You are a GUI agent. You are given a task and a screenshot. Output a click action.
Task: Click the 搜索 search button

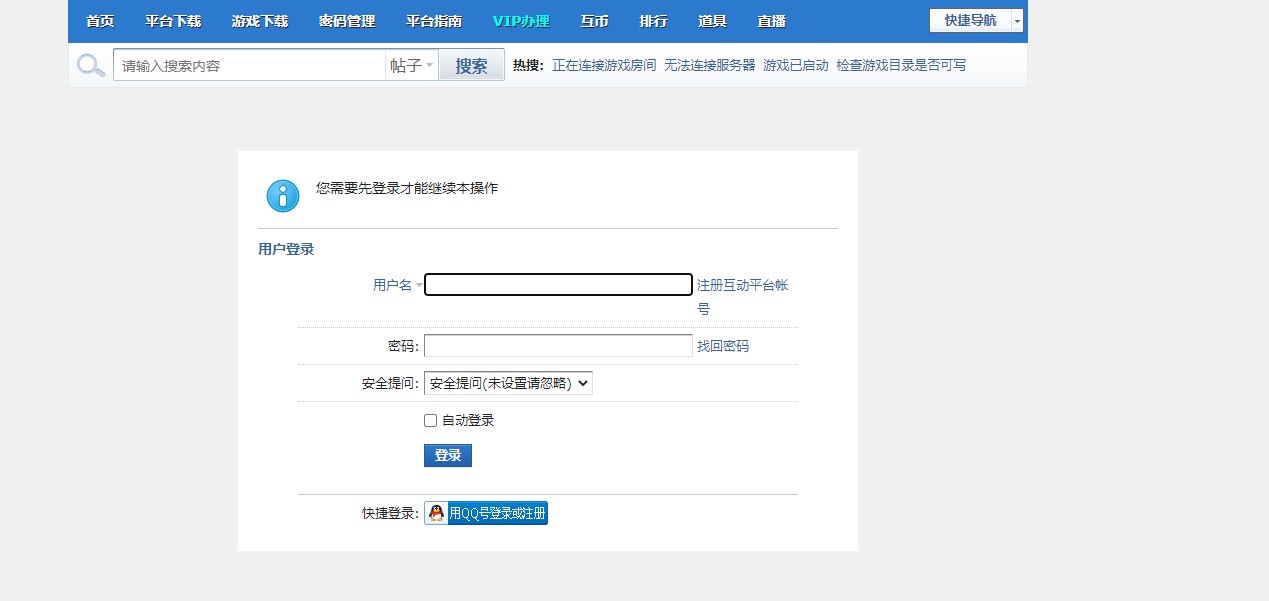pyautogui.click(x=471, y=64)
